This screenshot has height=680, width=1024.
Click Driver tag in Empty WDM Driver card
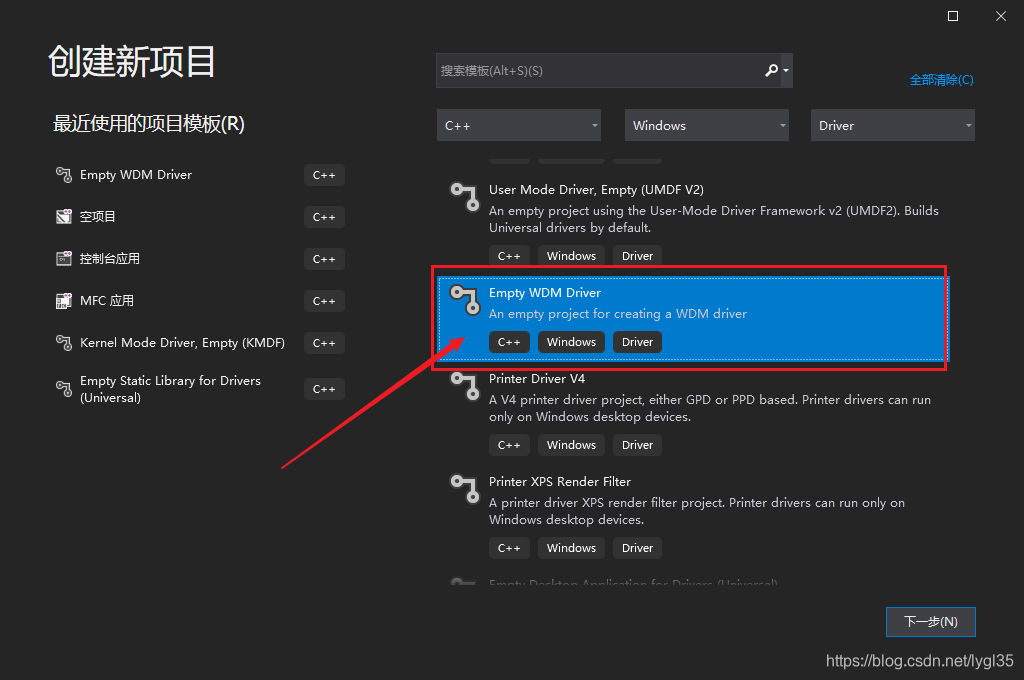pyautogui.click(x=637, y=342)
